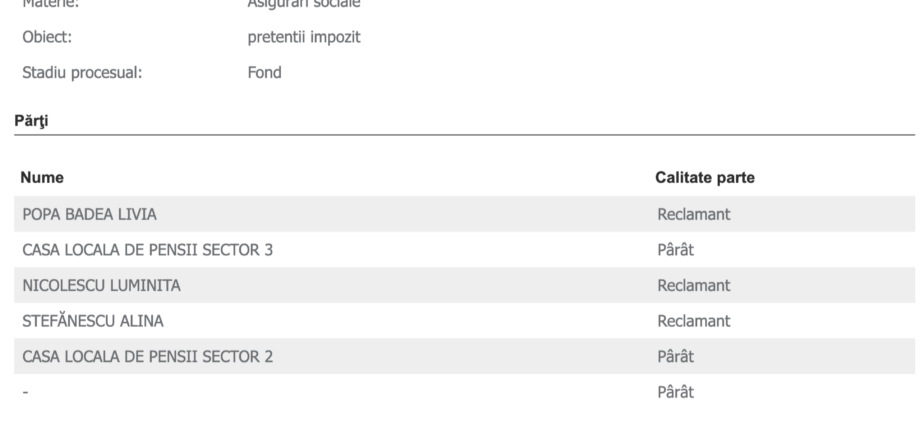Click the Stadiu procesual label
The height and width of the screenshot is (425, 920).
(82, 73)
